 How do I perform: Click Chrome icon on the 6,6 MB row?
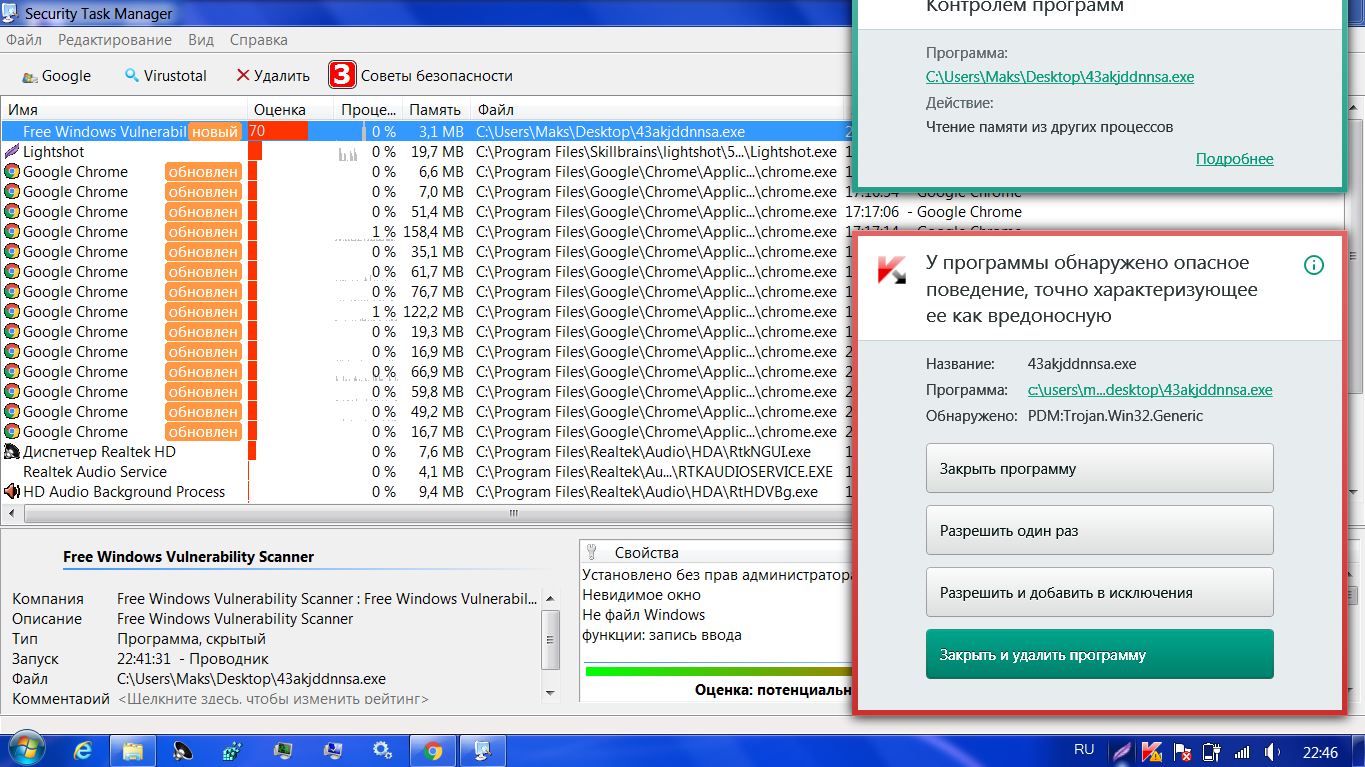pos(12,172)
